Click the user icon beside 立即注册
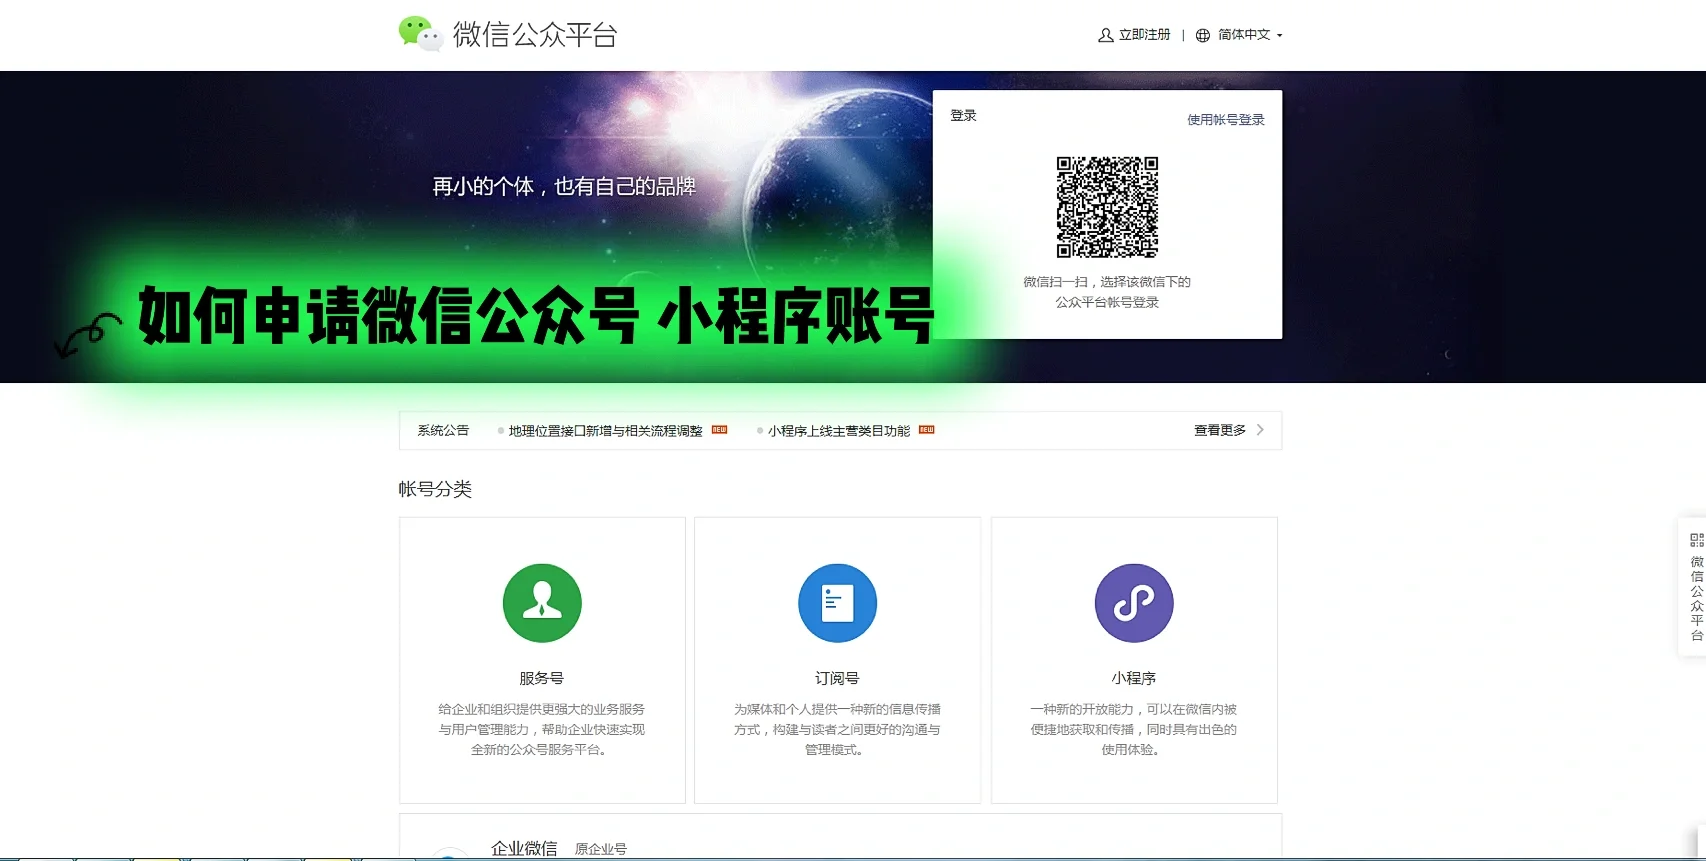Image resolution: width=1706 pixels, height=861 pixels. [1105, 35]
